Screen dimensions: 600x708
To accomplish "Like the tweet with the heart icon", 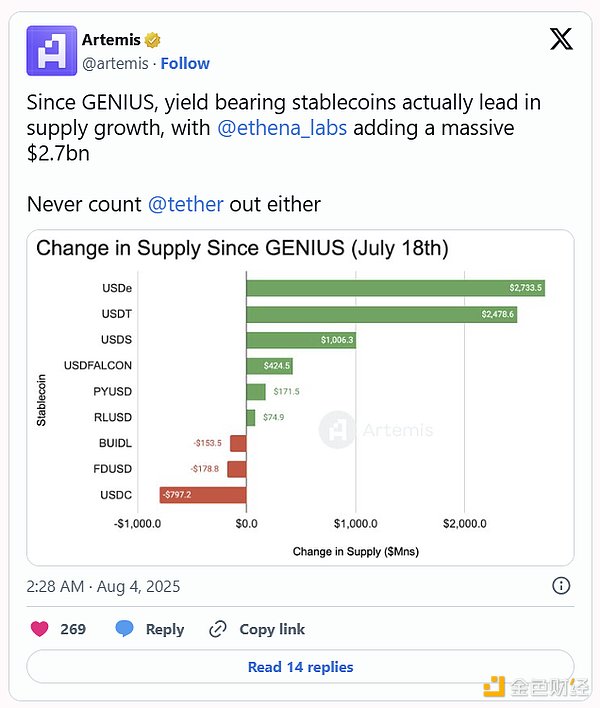I will (40, 629).
